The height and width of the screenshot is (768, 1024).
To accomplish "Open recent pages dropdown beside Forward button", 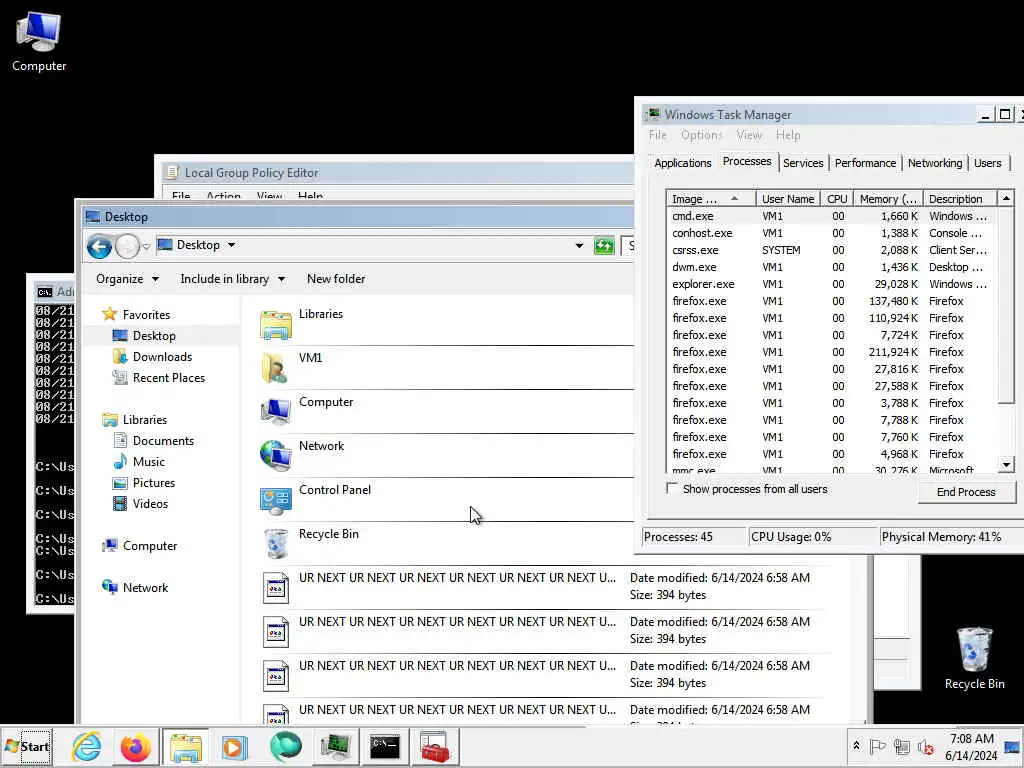I will click(146, 247).
